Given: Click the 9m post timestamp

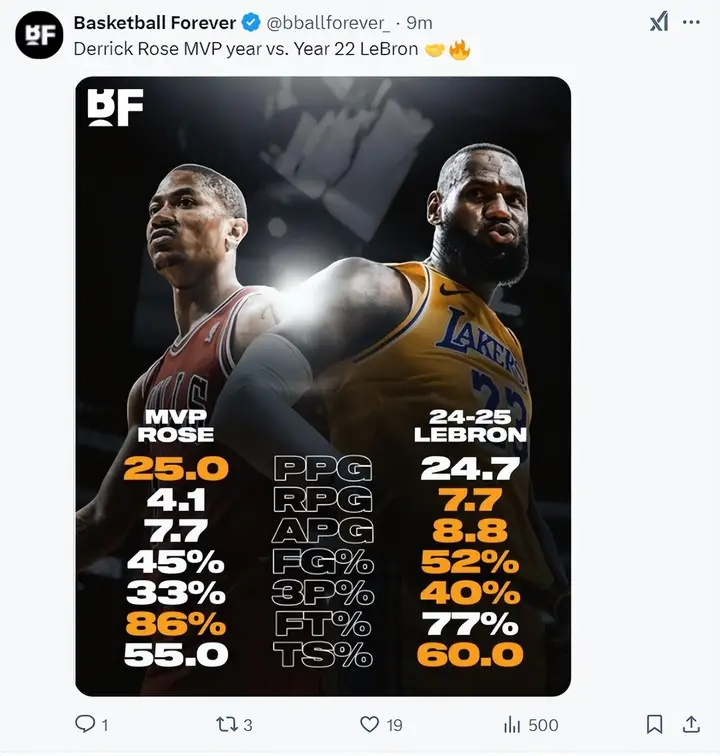Looking at the screenshot, I should [419, 23].
